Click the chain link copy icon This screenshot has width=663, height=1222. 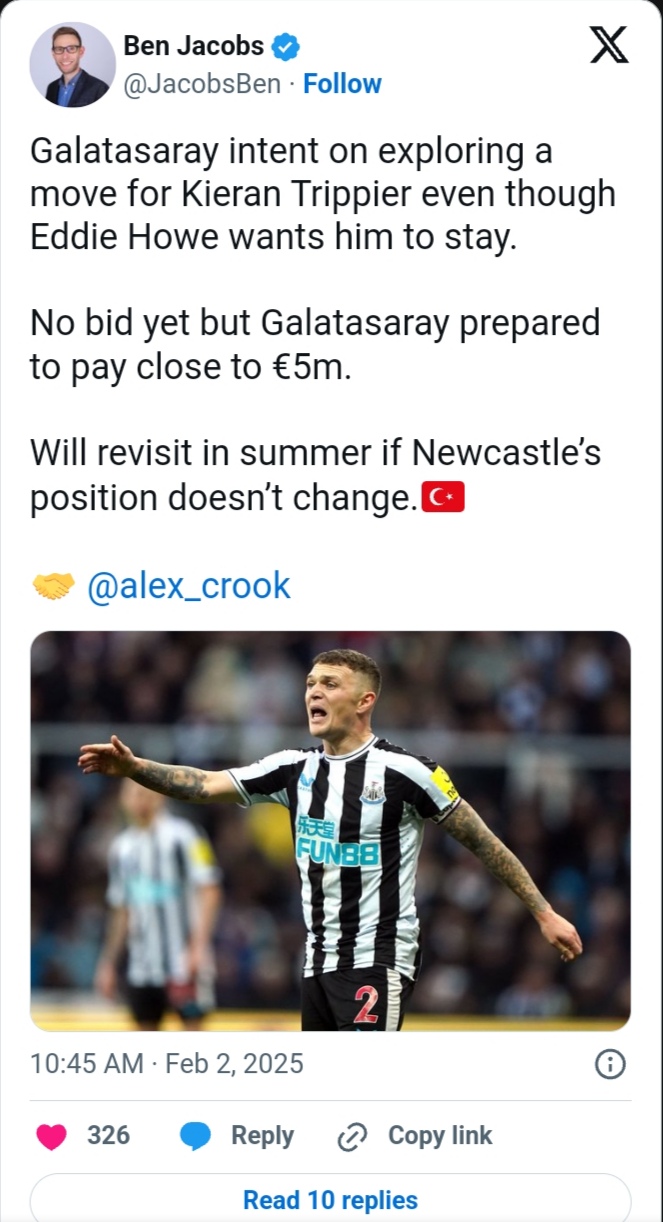coord(353,1136)
